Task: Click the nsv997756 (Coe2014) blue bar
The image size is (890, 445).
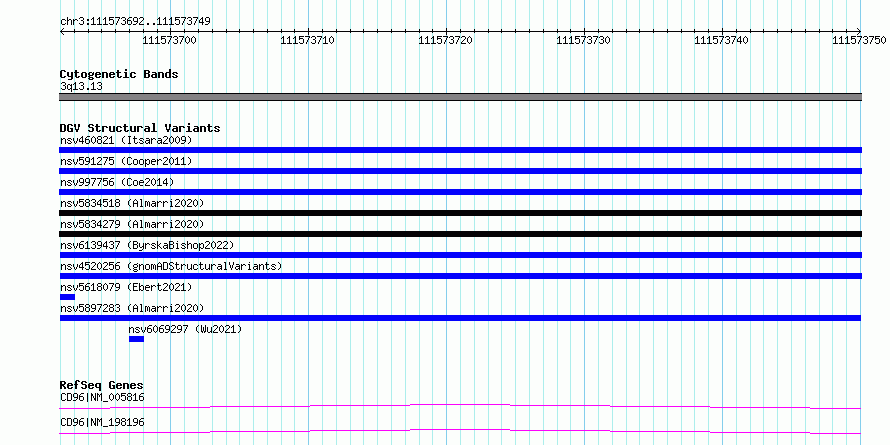Action: tap(460, 192)
